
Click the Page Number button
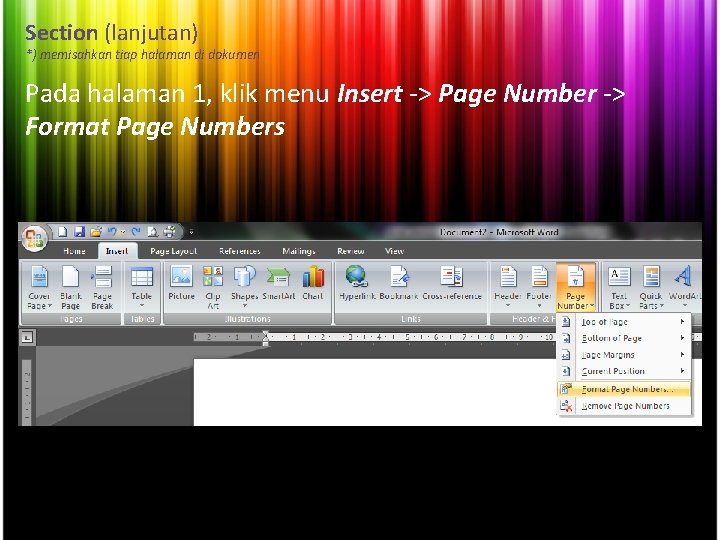[575, 287]
